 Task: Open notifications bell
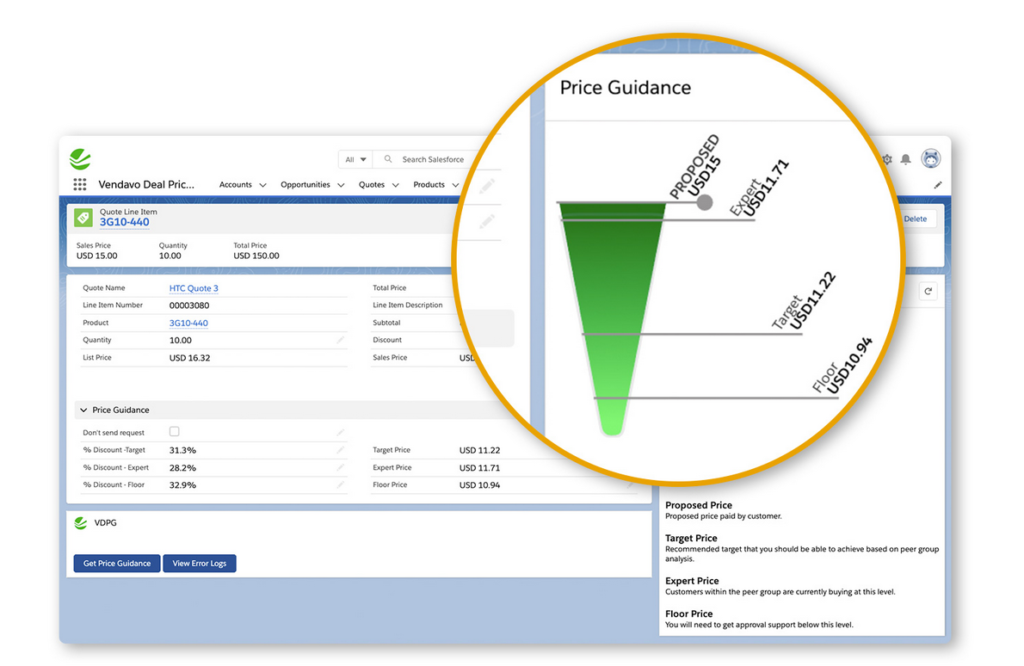point(905,159)
